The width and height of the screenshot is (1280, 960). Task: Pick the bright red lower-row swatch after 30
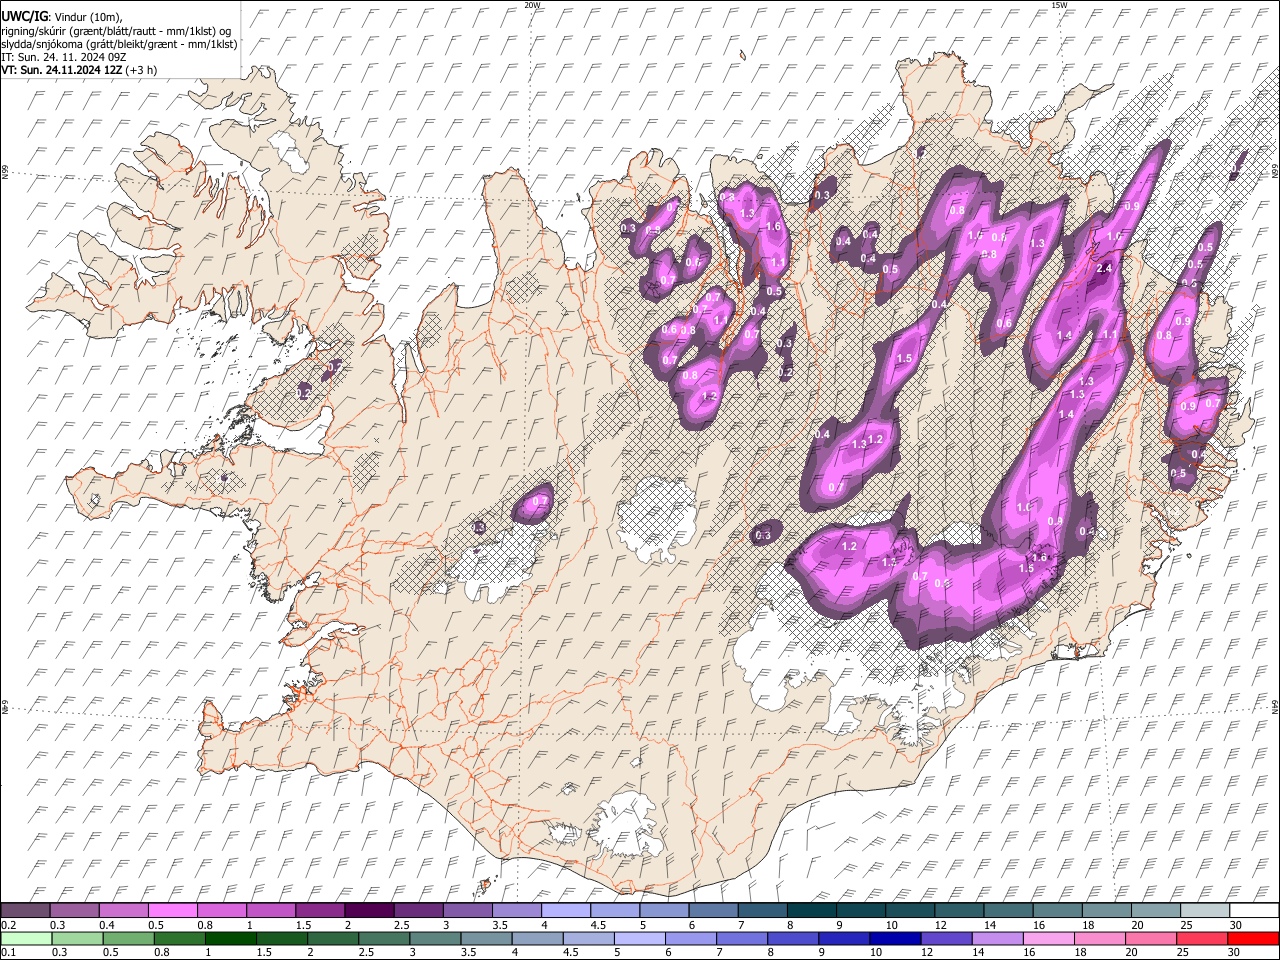[x=1254, y=938]
